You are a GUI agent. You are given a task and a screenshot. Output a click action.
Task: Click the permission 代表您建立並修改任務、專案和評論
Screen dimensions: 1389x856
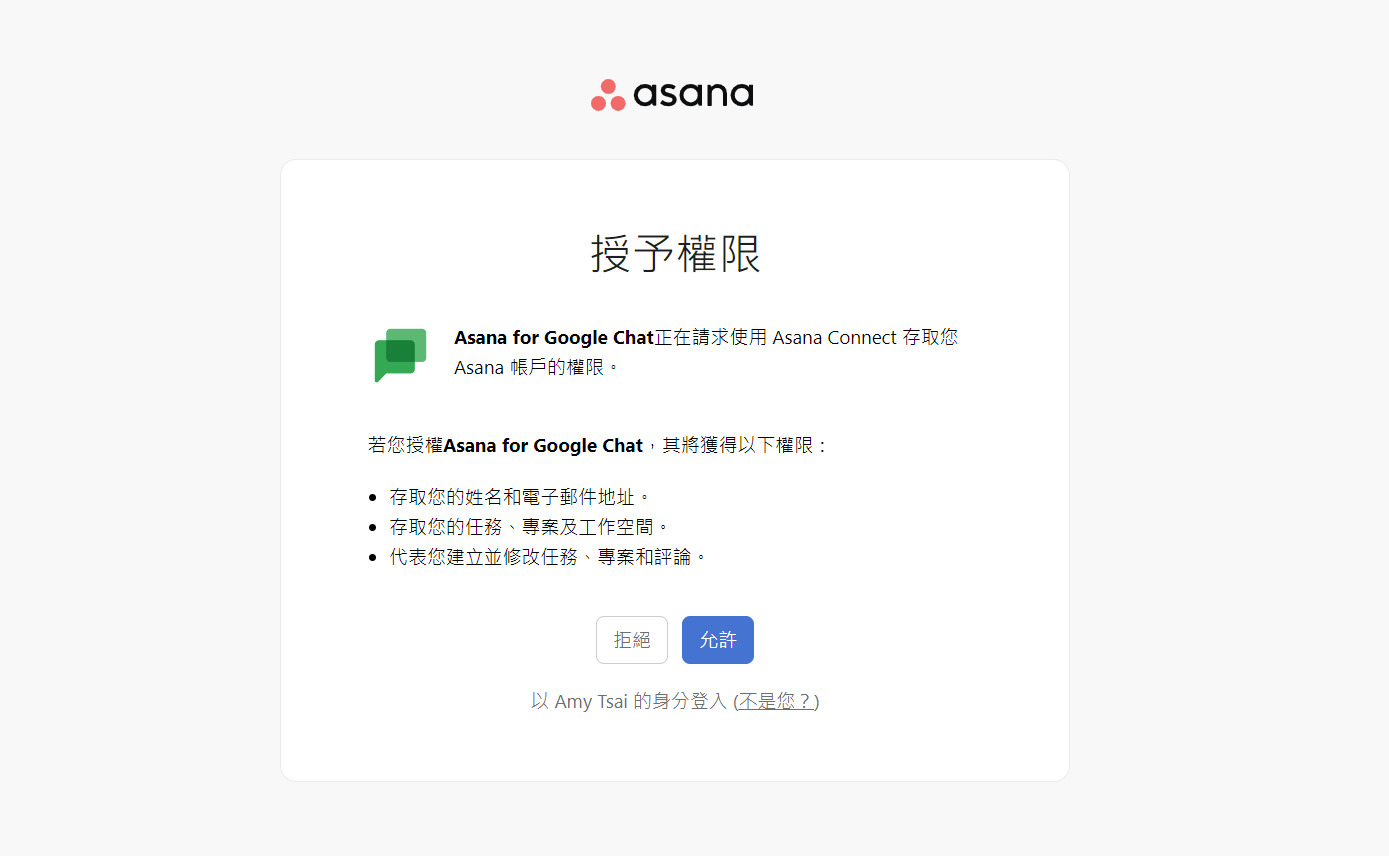coord(549,557)
